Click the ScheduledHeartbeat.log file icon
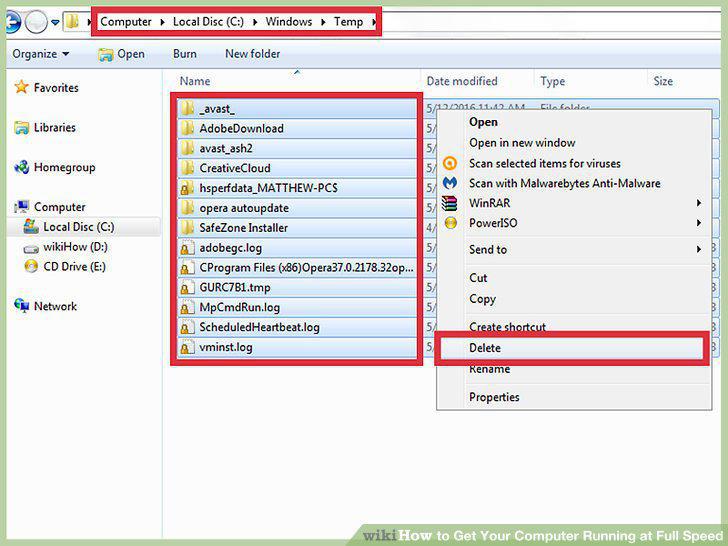This screenshot has height=546, width=728. [x=187, y=327]
